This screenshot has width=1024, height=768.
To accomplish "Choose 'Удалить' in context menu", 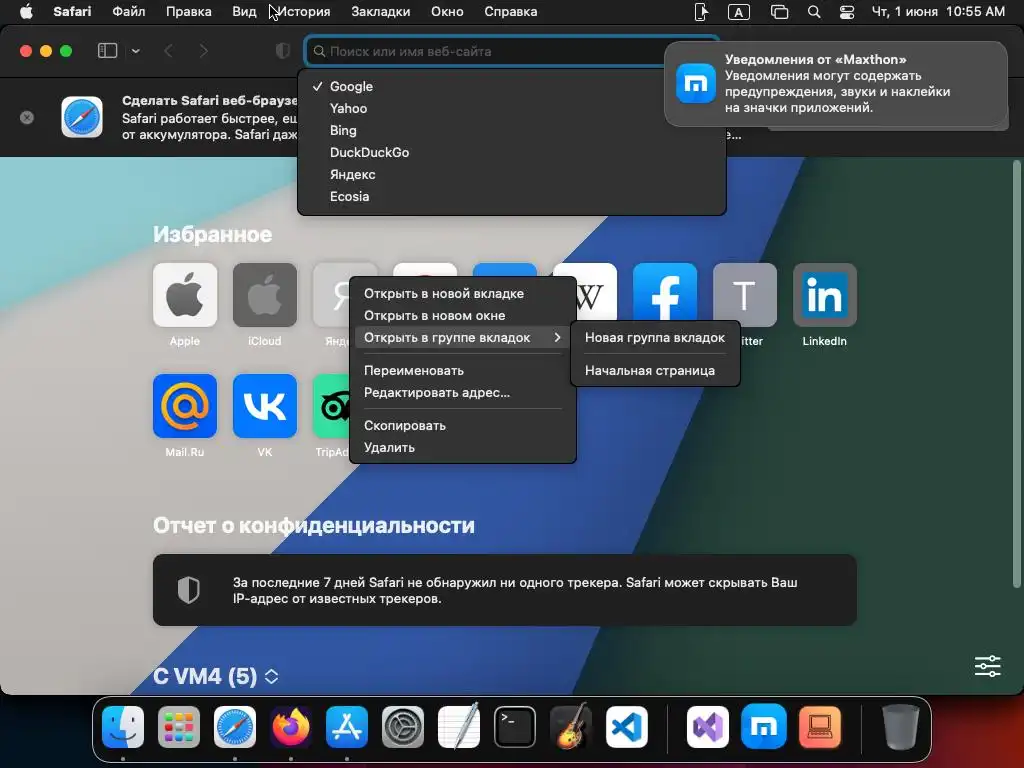I will click(x=463, y=447).
